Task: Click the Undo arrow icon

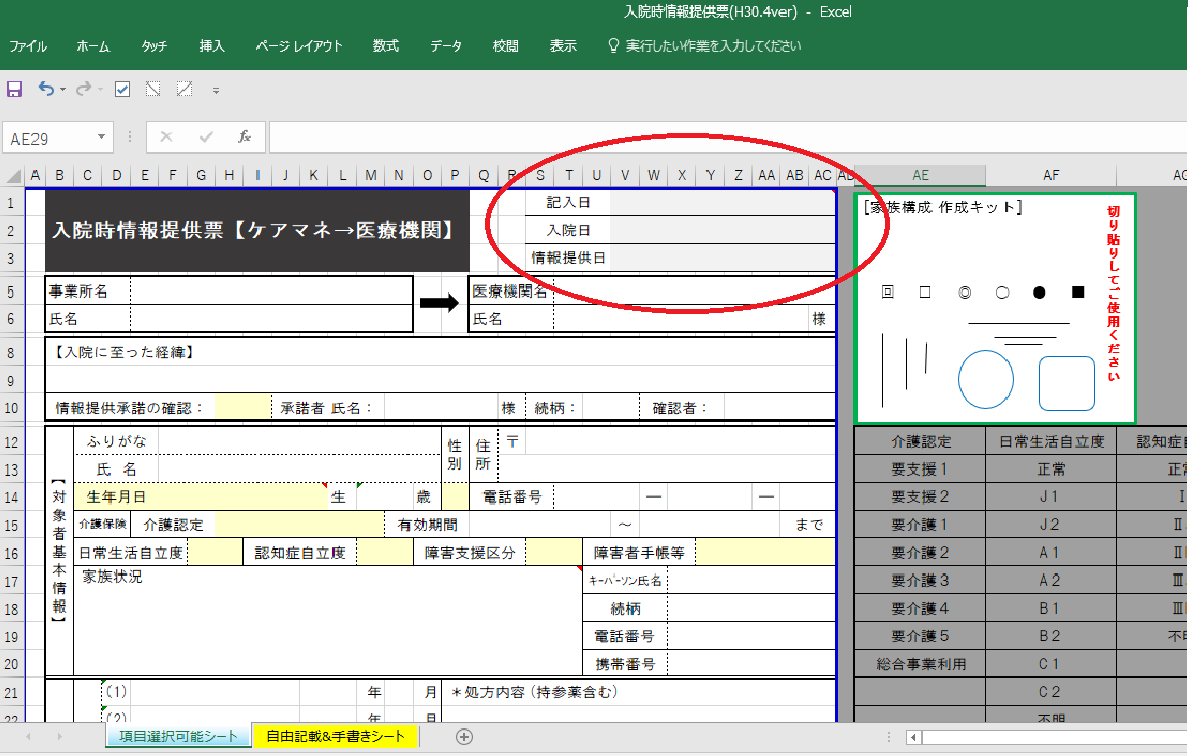Action: click(x=46, y=90)
